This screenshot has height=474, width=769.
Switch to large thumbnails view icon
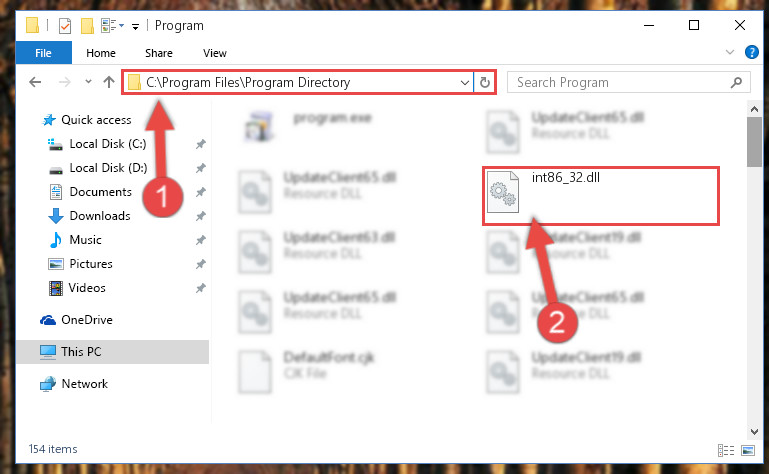click(748, 450)
